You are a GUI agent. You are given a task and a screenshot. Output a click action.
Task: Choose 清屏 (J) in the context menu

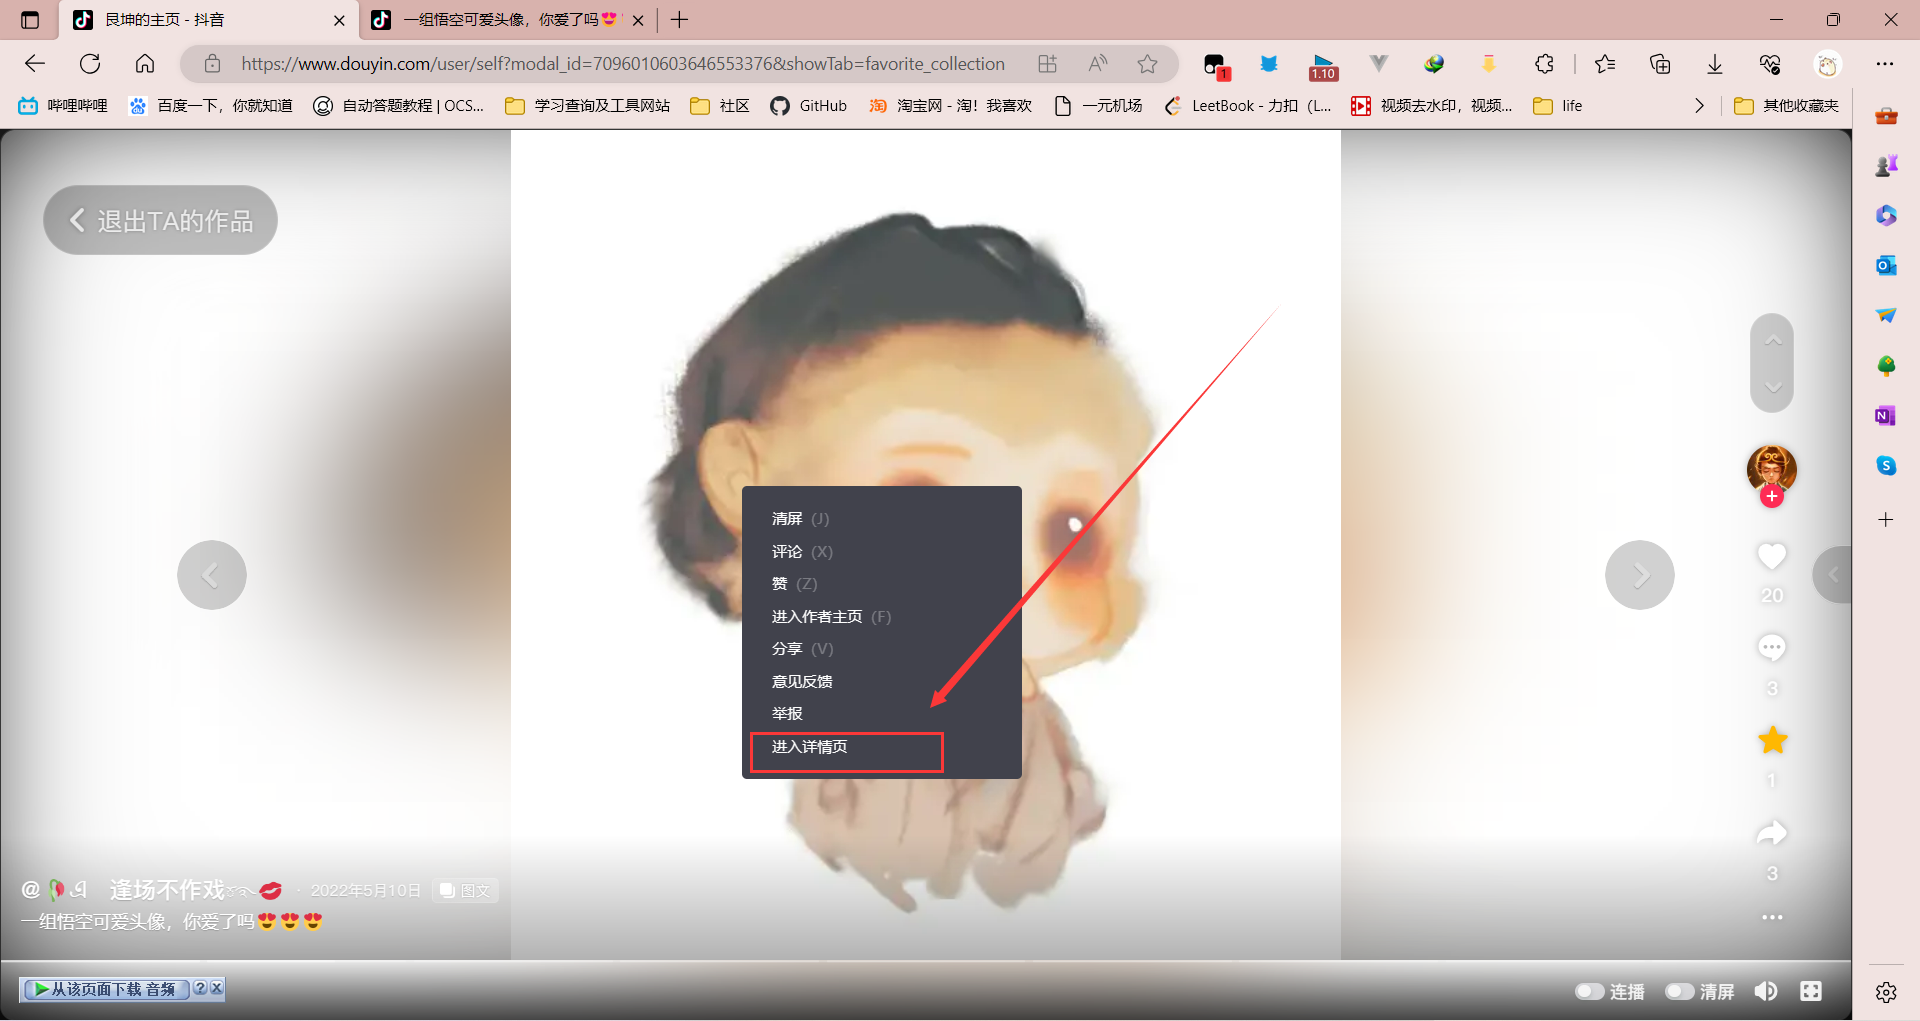click(x=801, y=519)
